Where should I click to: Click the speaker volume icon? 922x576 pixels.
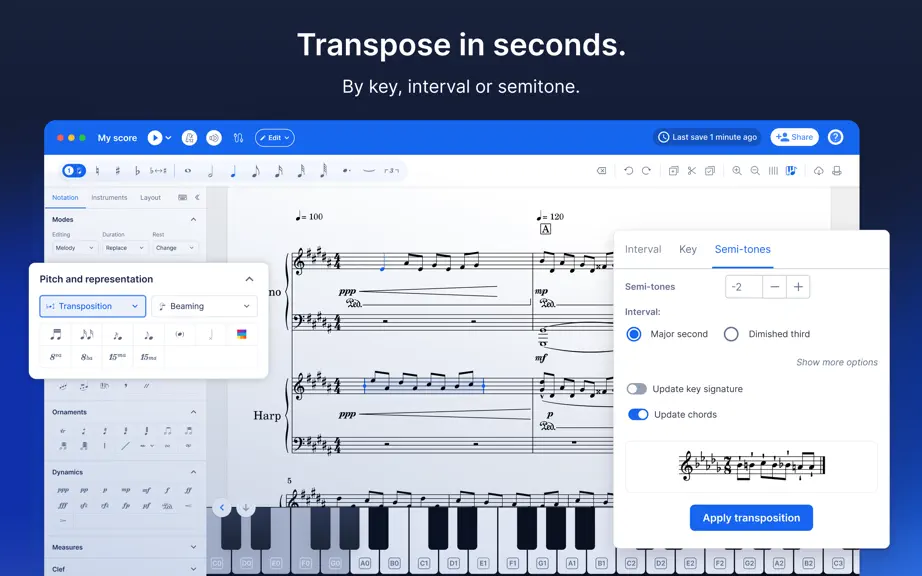point(214,138)
